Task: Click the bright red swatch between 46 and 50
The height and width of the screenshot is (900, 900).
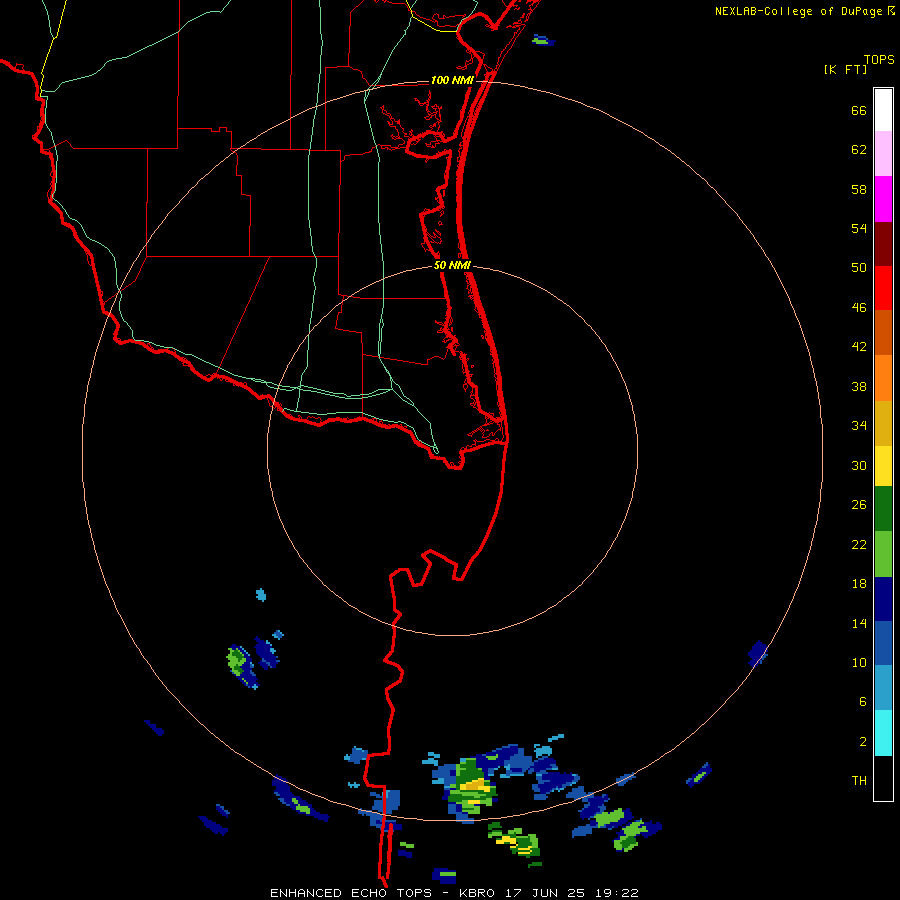Action: click(x=883, y=289)
